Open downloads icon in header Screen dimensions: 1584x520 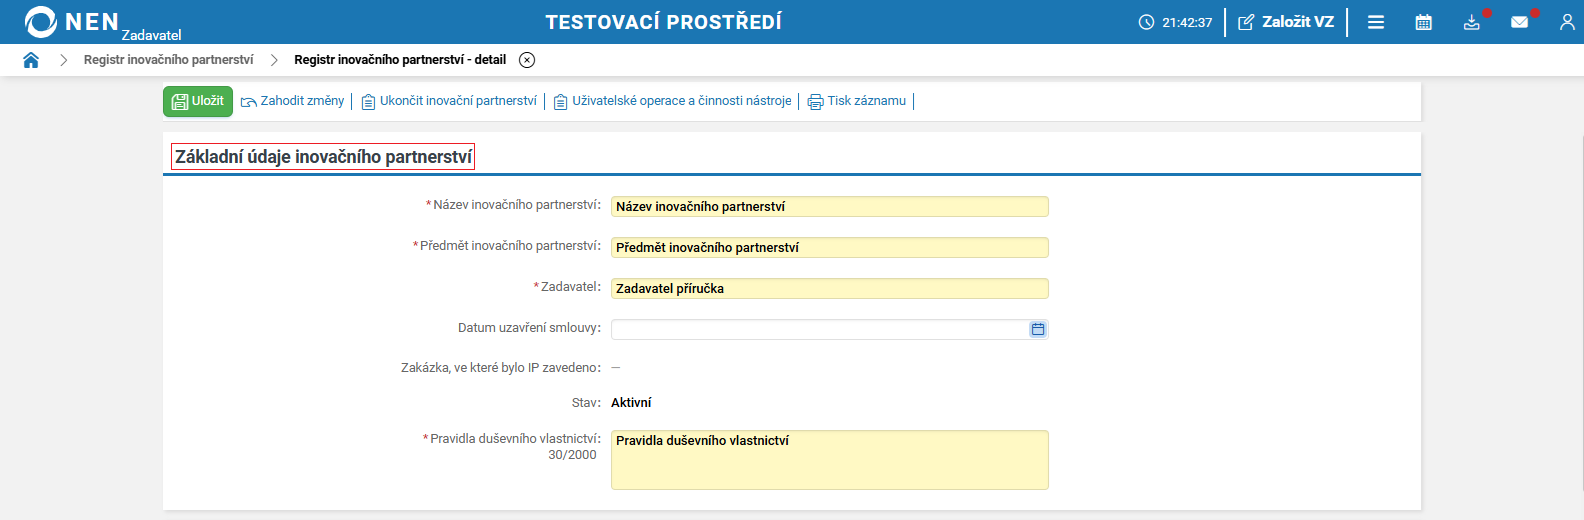(x=1471, y=22)
